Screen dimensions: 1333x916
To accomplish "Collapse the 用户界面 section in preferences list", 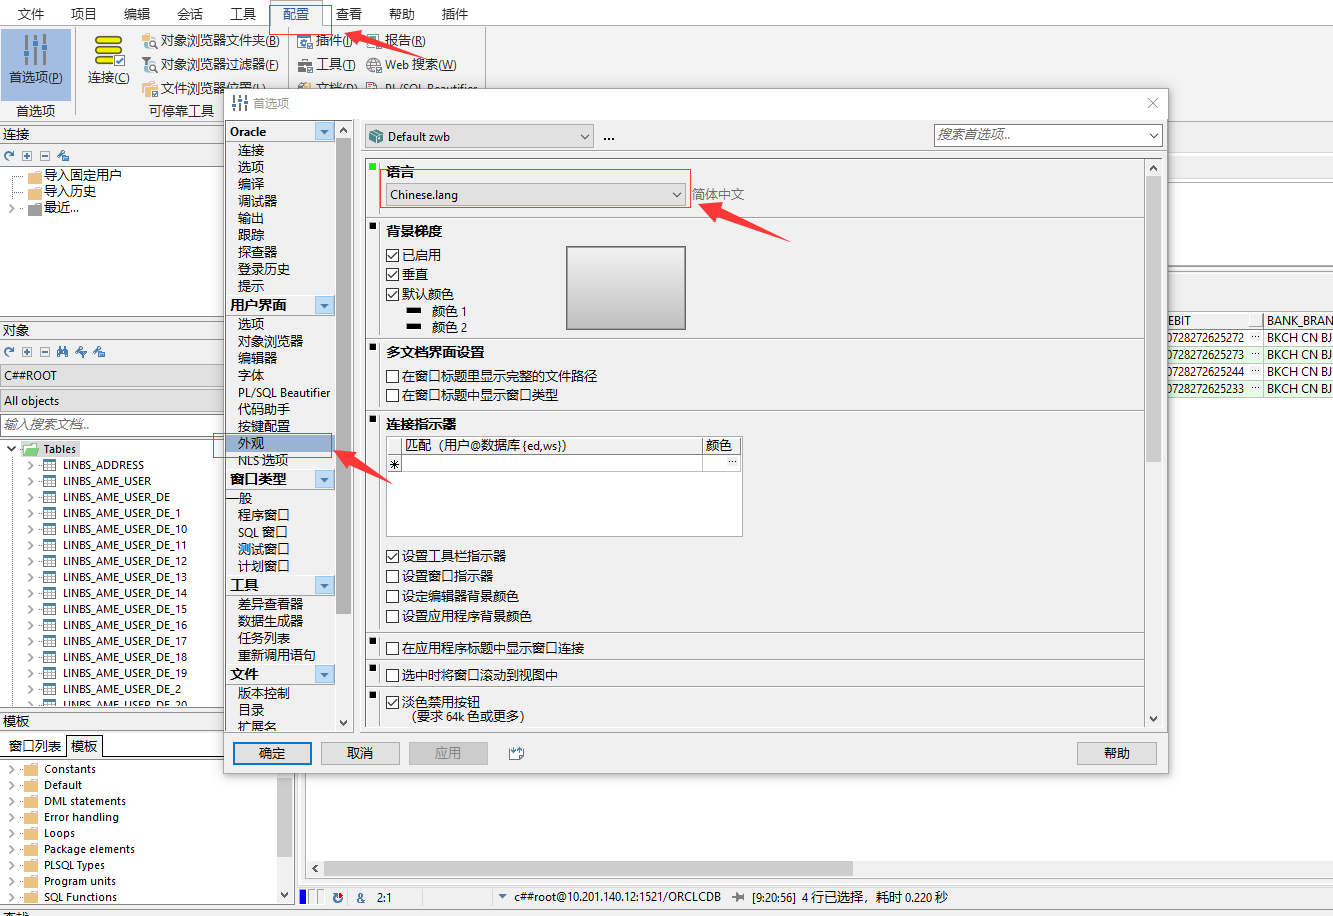I will click(x=324, y=305).
